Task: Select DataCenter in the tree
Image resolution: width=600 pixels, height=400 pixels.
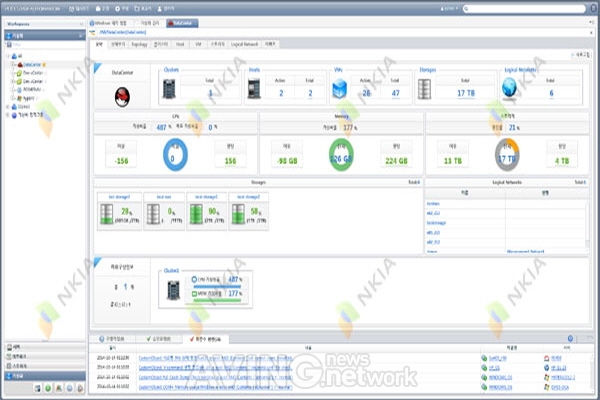Action: coord(32,65)
